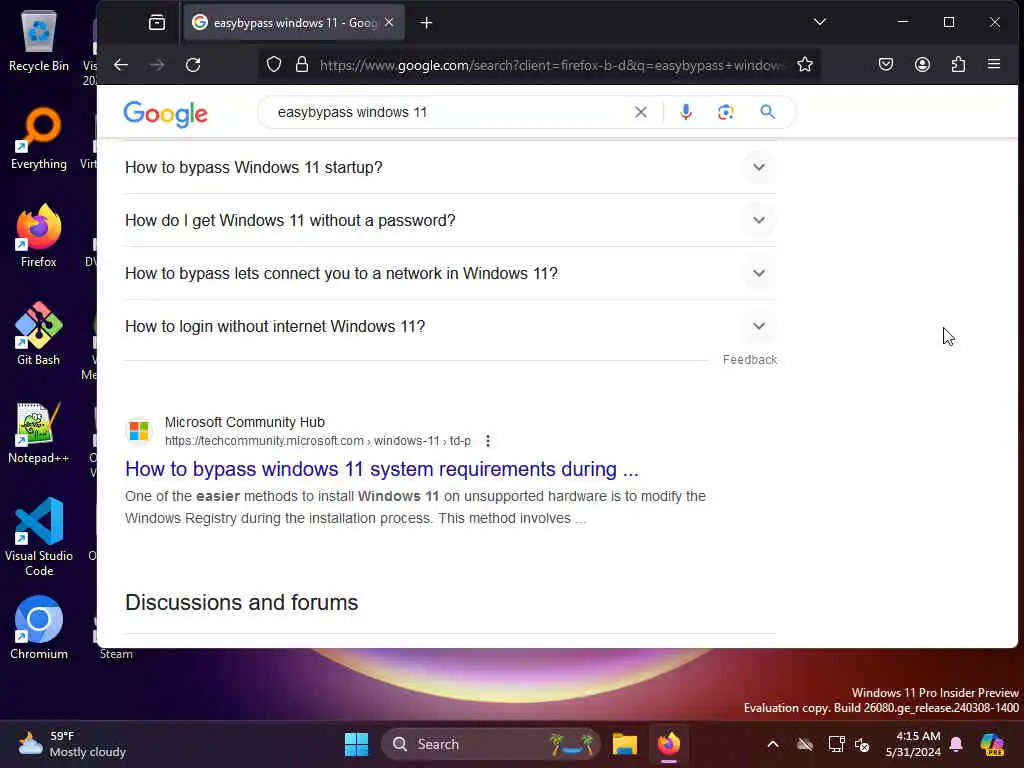This screenshot has height=768, width=1024.
Task: Select the Chromium desktop shortcut
Action: click(x=39, y=628)
